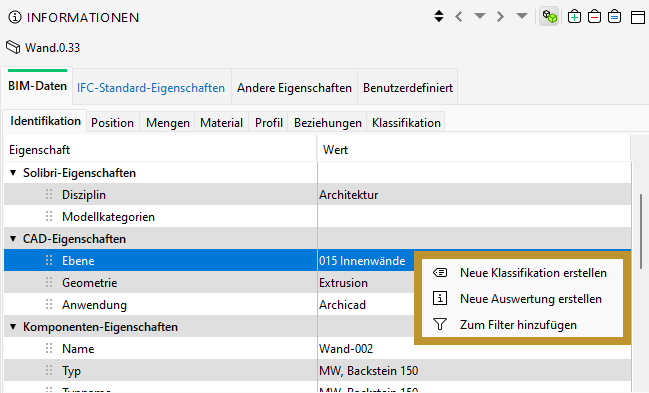
Task: Click the funnel icon beside Zum Filter
Action: coord(440,324)
